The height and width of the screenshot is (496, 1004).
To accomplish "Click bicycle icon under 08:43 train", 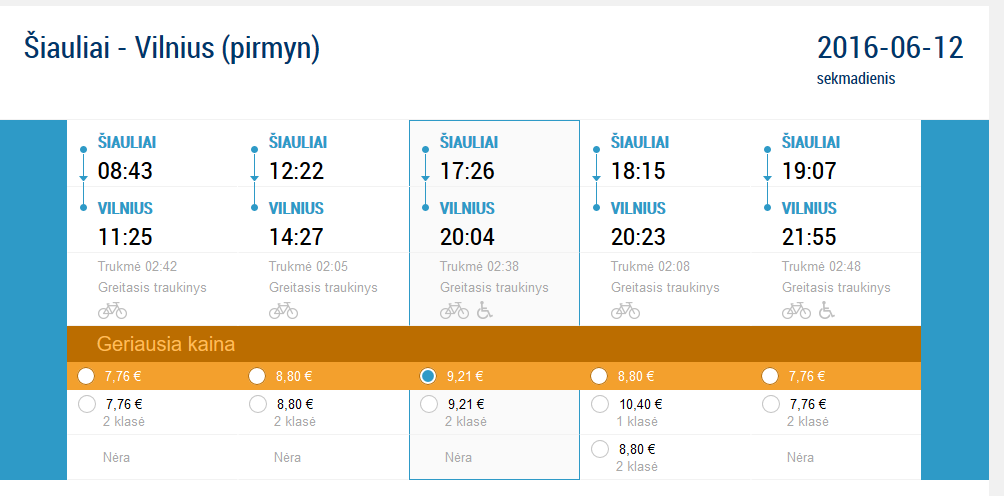I will click(112, 310).
